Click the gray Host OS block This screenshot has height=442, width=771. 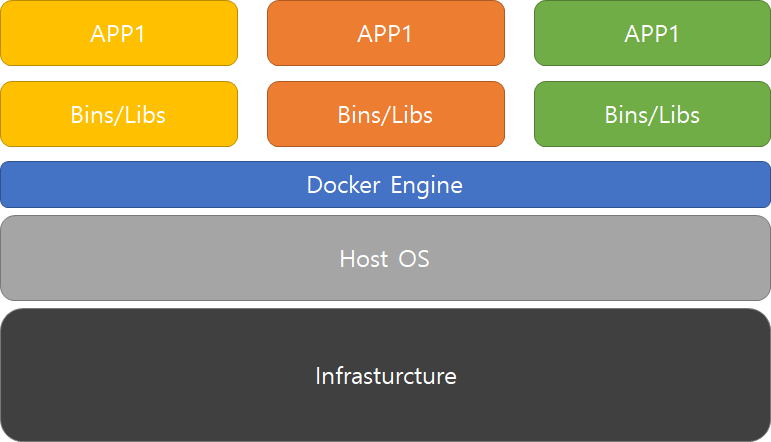tap(386, 258)
